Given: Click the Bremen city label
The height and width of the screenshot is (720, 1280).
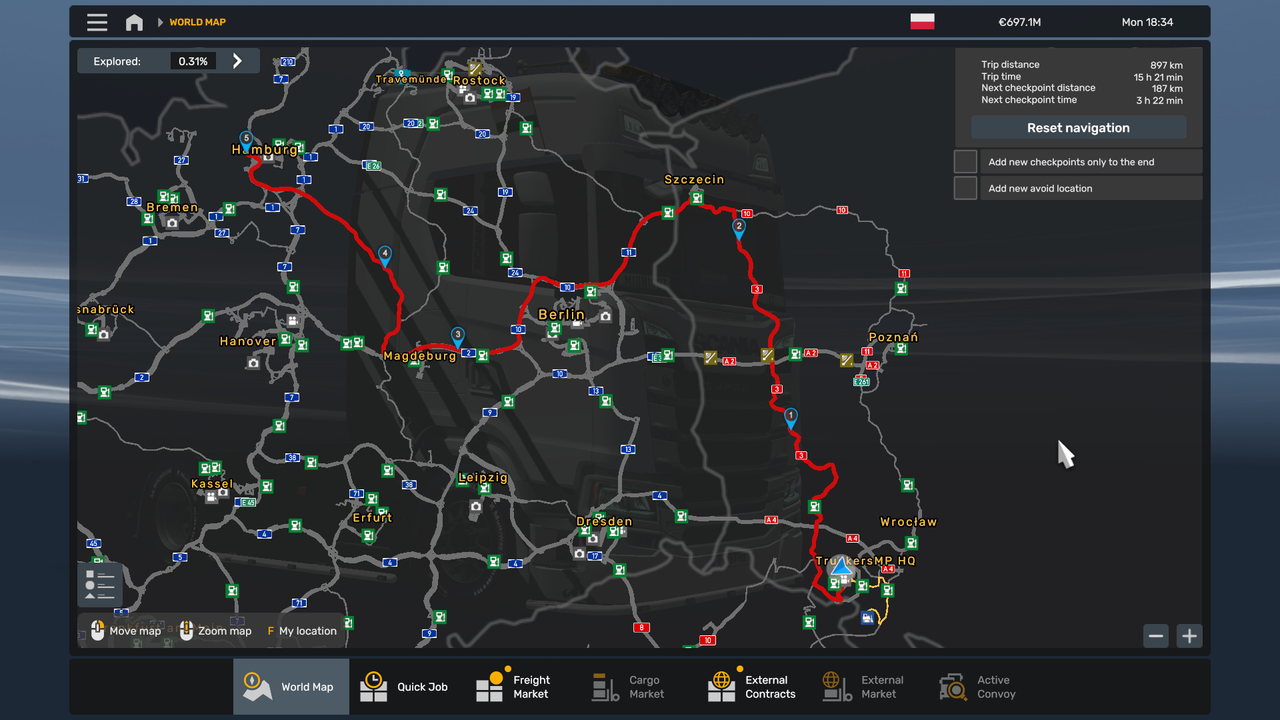Looking at the screenshot, I should point(172,207).
